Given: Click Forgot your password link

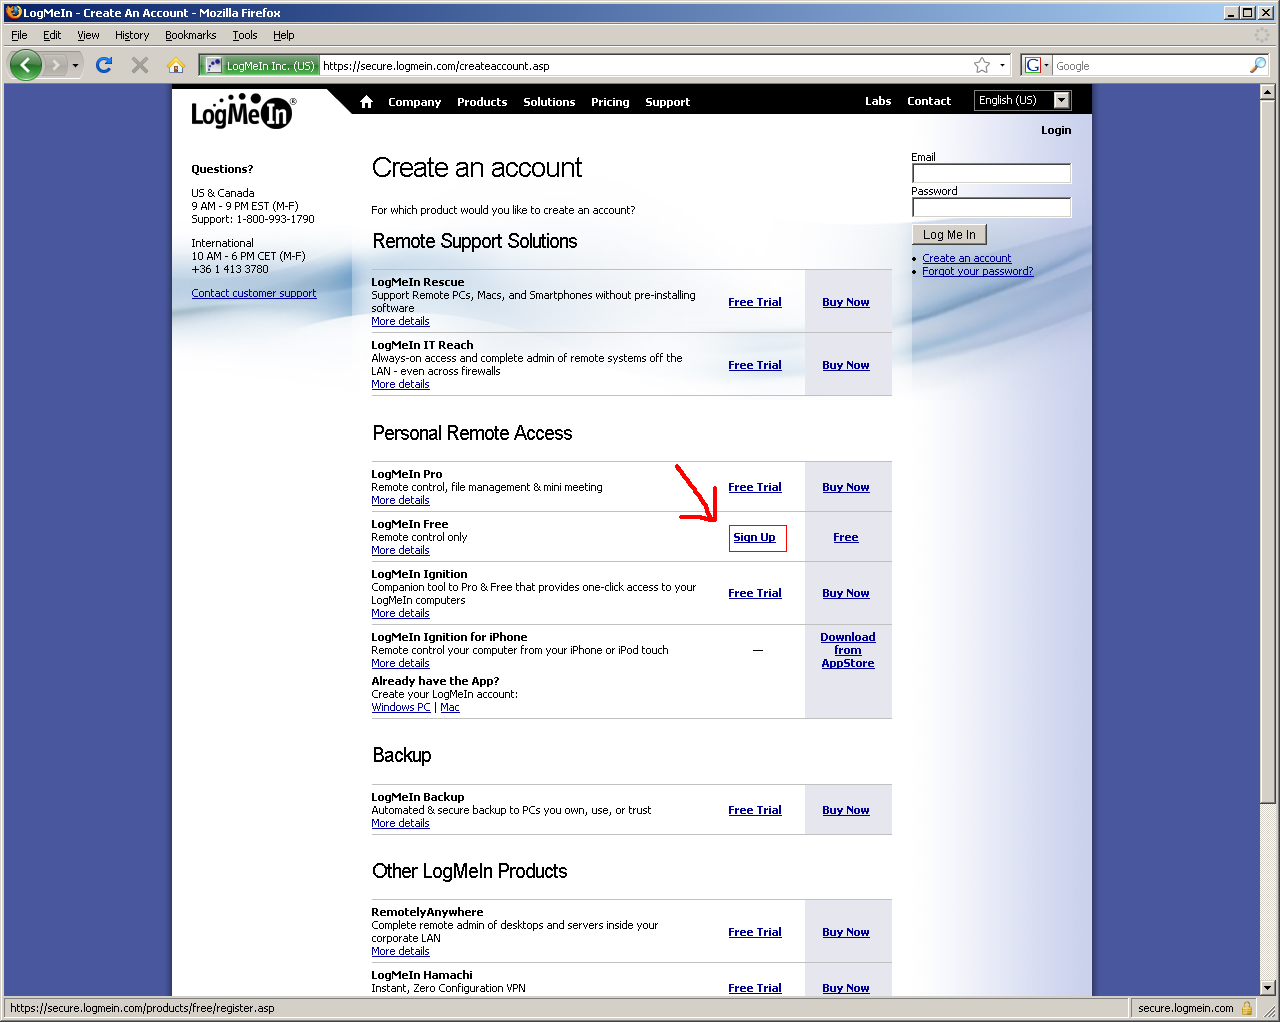Looking at the screenshot, I should (x=977, y=271).
